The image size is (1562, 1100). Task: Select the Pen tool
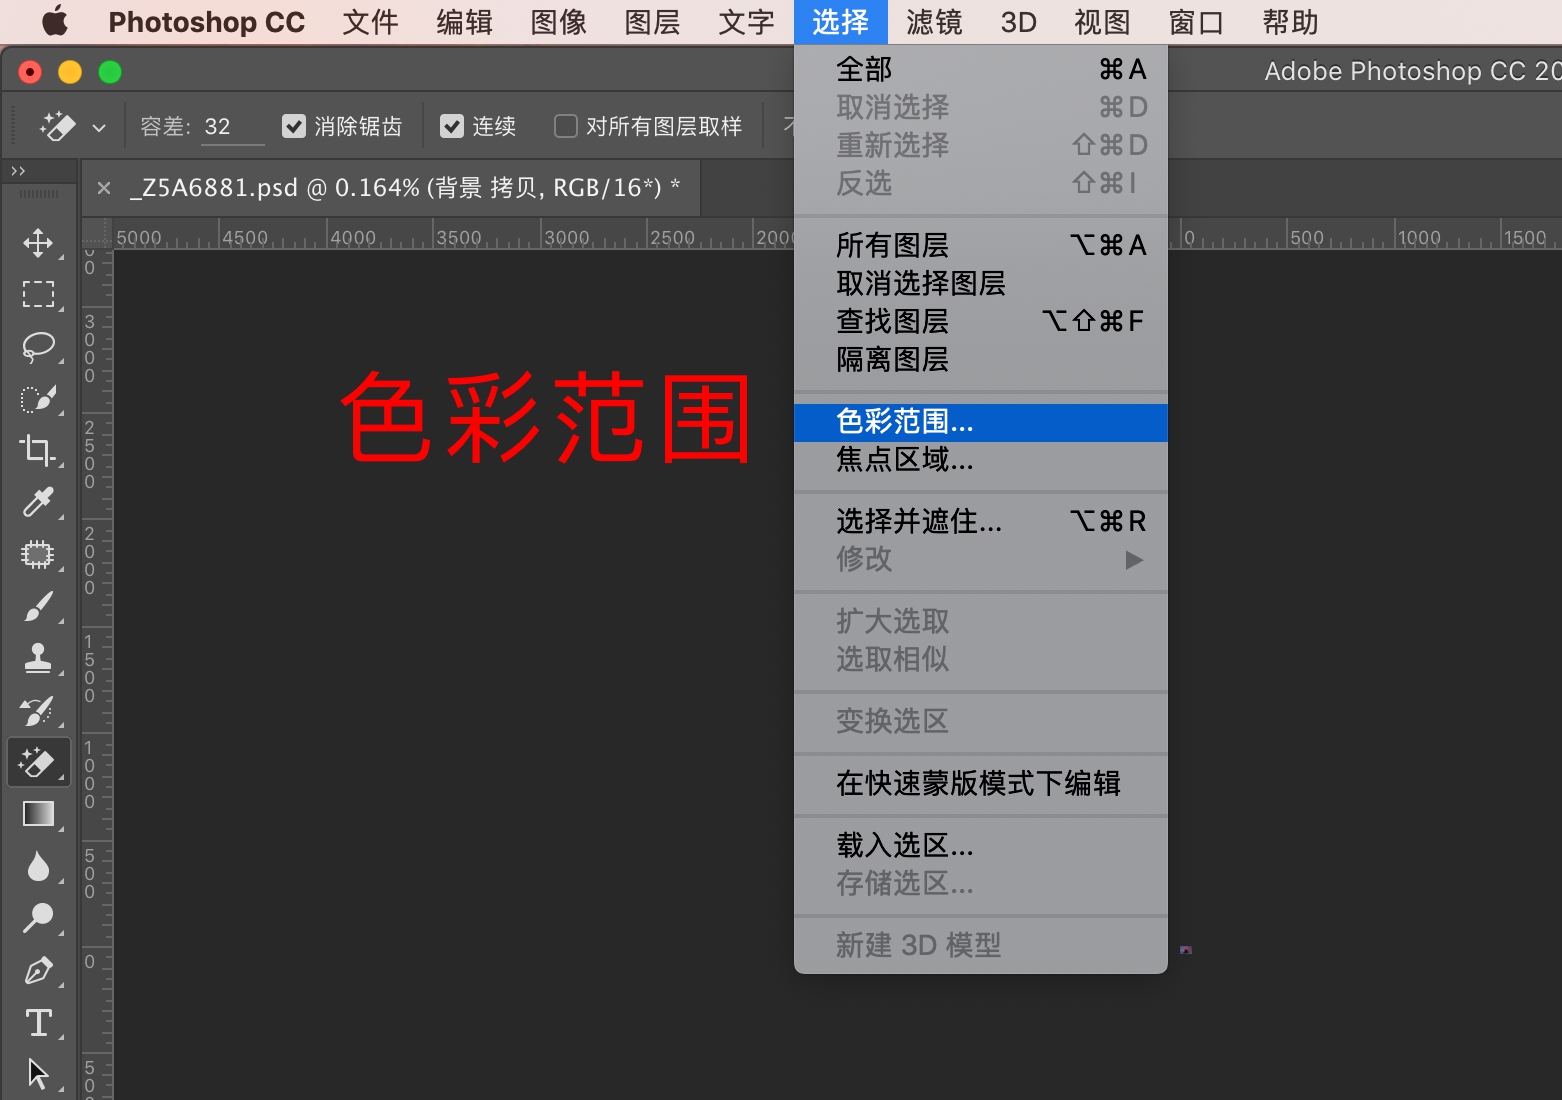(39, 970)
